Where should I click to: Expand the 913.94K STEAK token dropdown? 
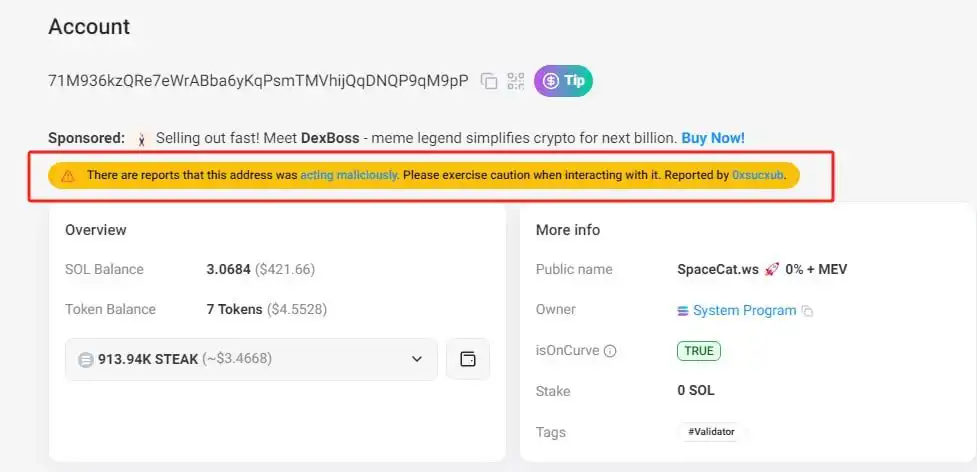click(x=250, y=359)
